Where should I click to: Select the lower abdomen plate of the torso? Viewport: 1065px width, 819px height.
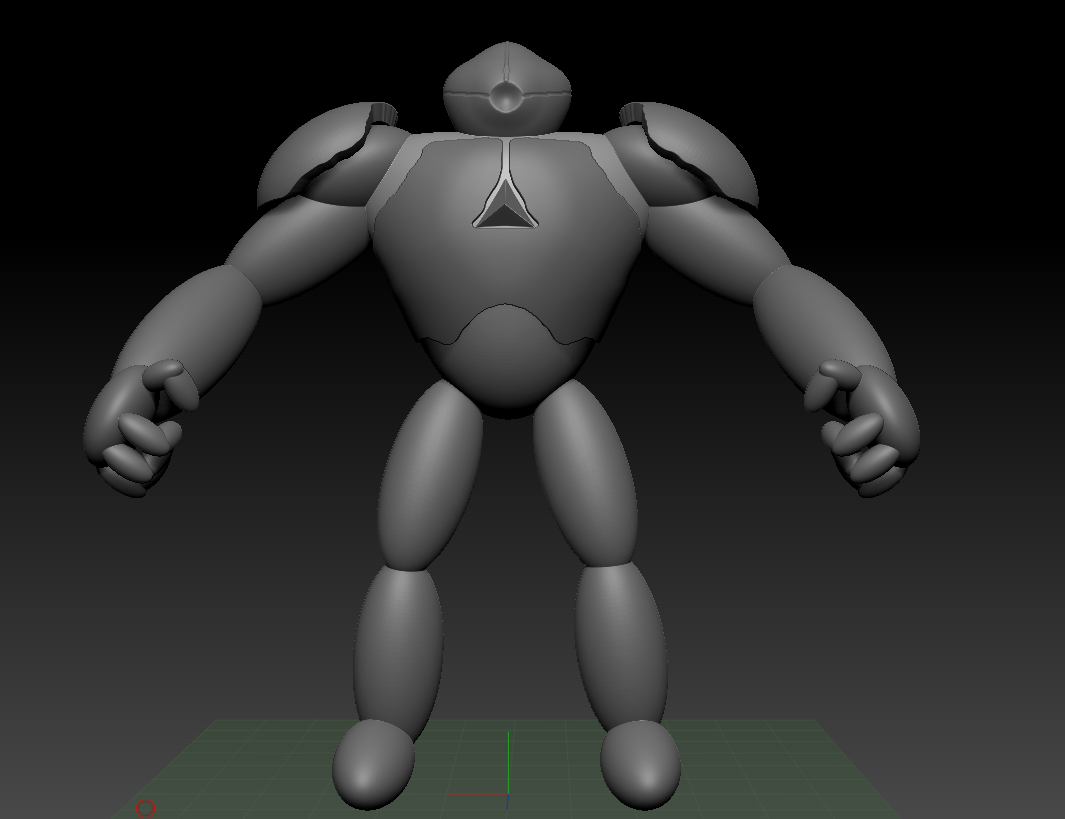pos(507,359)
